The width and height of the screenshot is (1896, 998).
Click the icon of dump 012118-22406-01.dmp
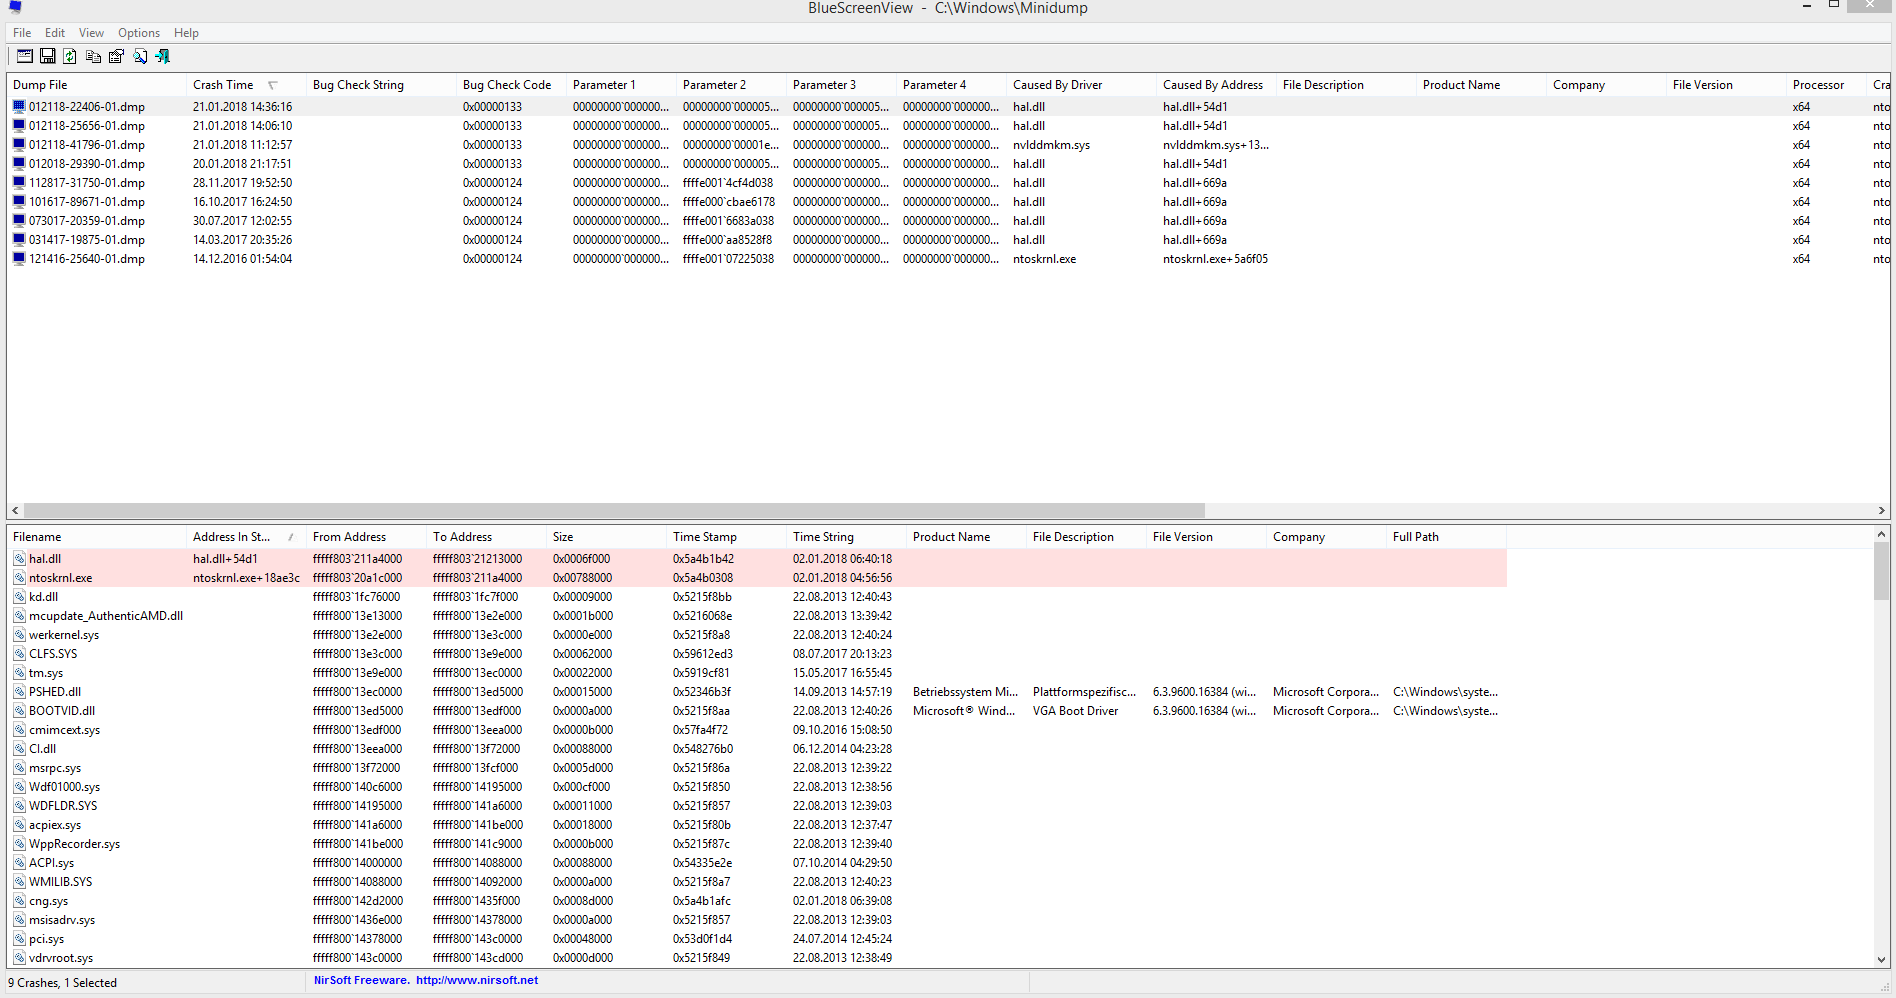click(x=19, y=106)
